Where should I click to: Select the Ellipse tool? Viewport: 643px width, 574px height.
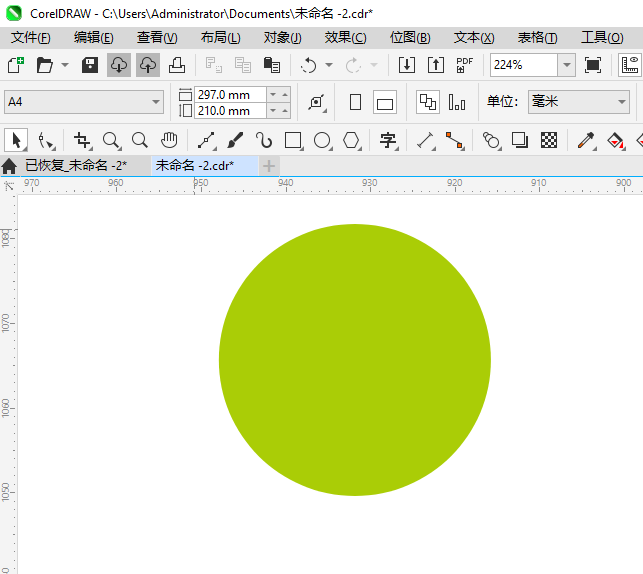[x=322, y=141]
